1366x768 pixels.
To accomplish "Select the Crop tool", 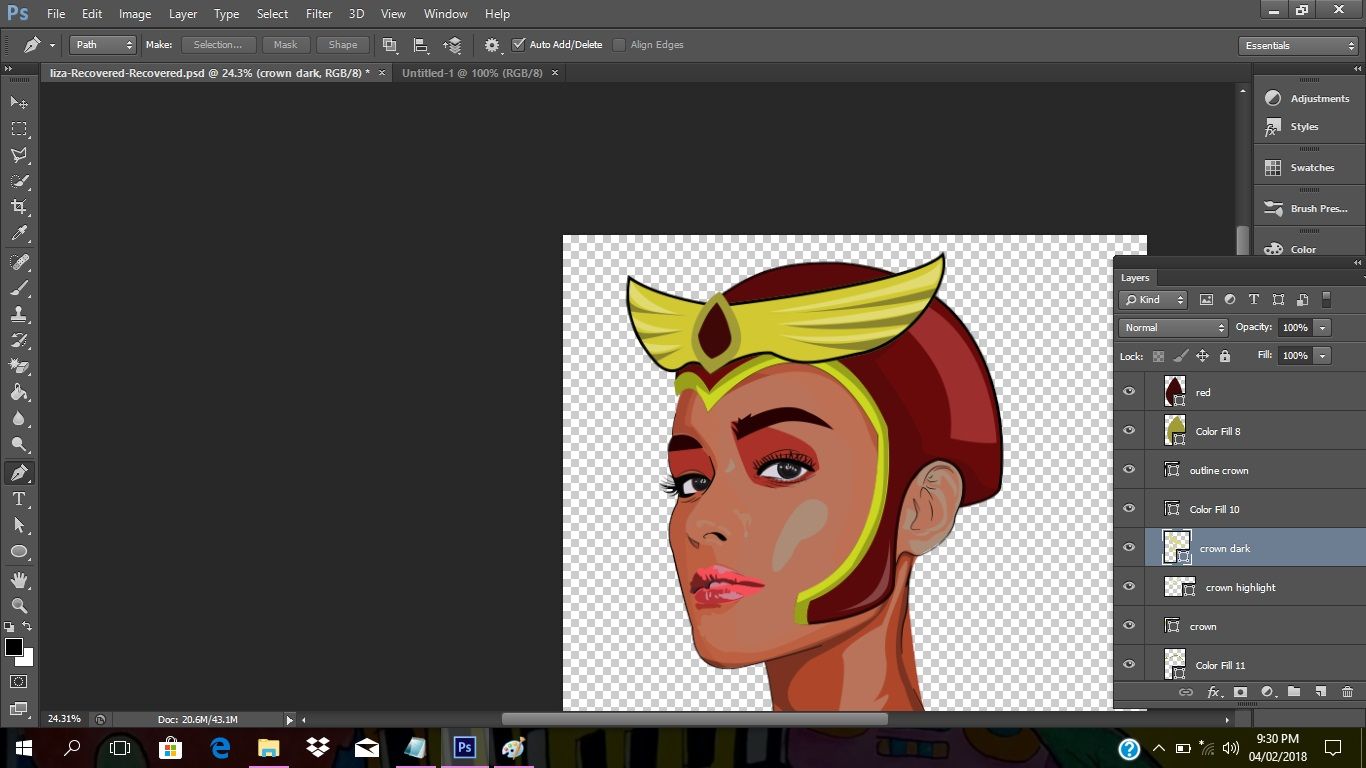I will [x=19, y=207].
